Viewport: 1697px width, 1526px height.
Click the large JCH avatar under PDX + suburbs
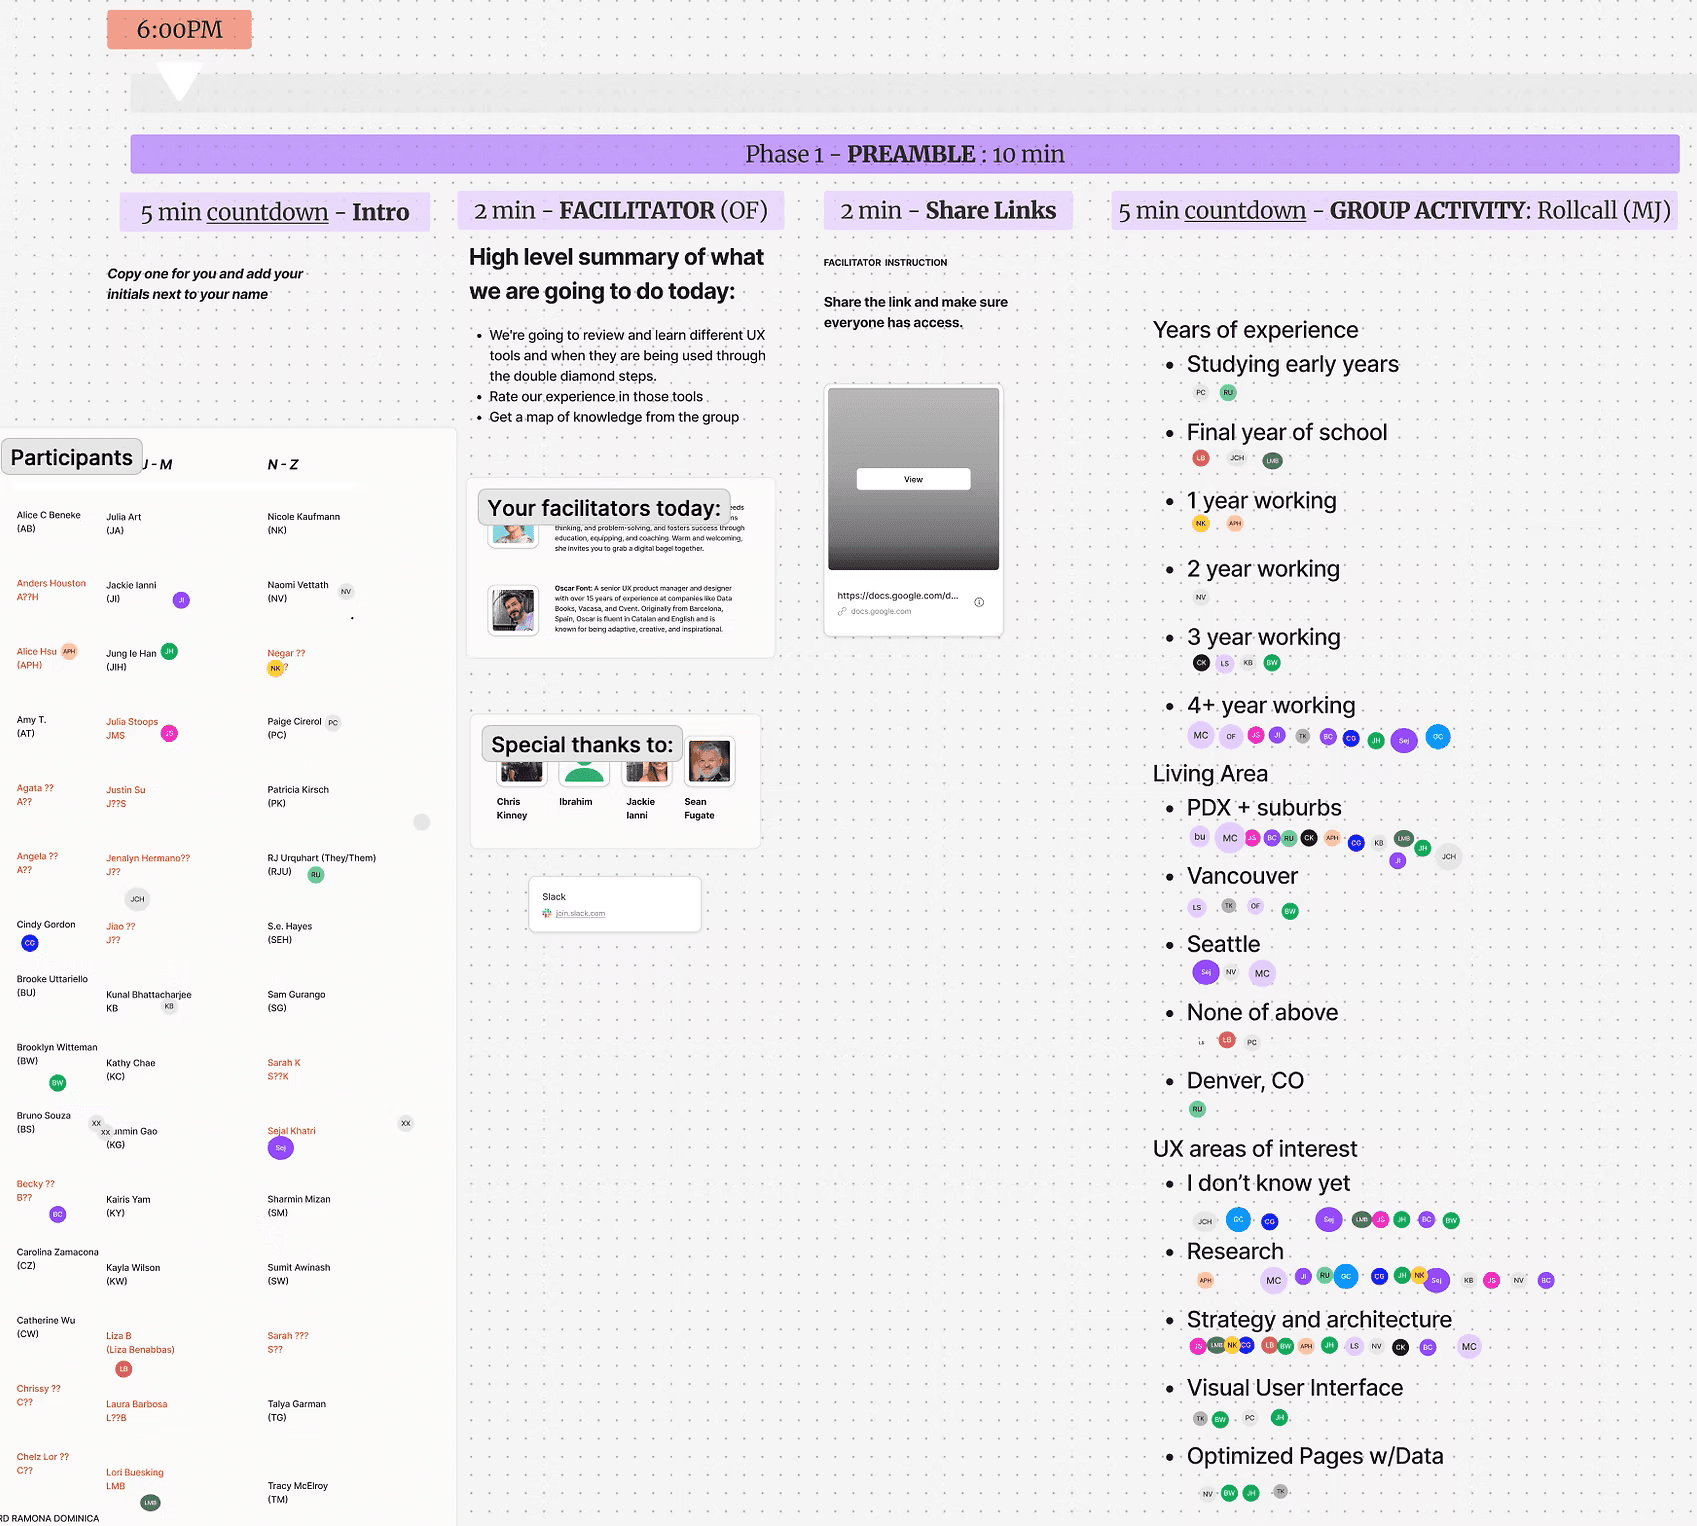point(1448,856)
